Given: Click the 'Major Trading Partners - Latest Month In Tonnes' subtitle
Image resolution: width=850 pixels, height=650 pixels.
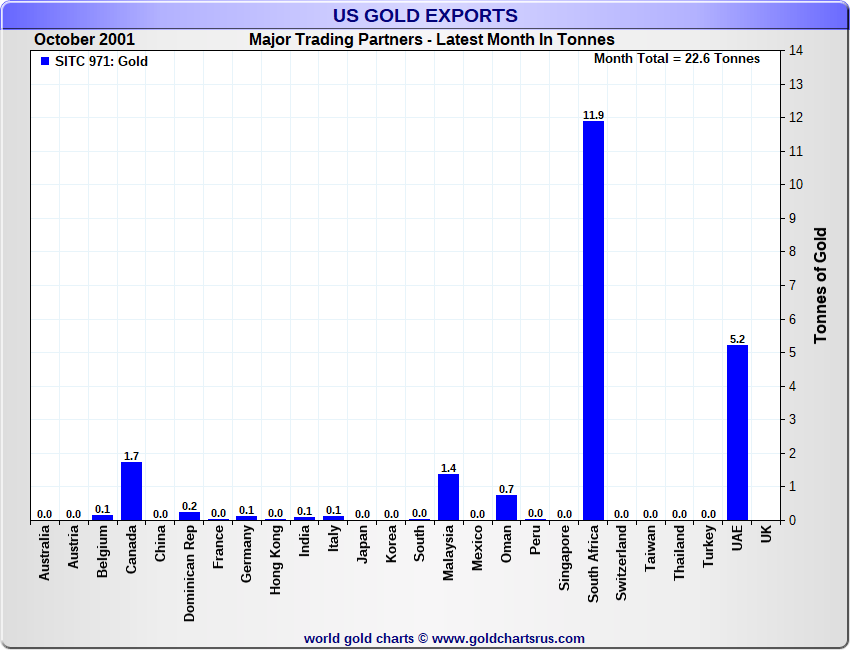Looking at the screenshot, I should [432, 40].
